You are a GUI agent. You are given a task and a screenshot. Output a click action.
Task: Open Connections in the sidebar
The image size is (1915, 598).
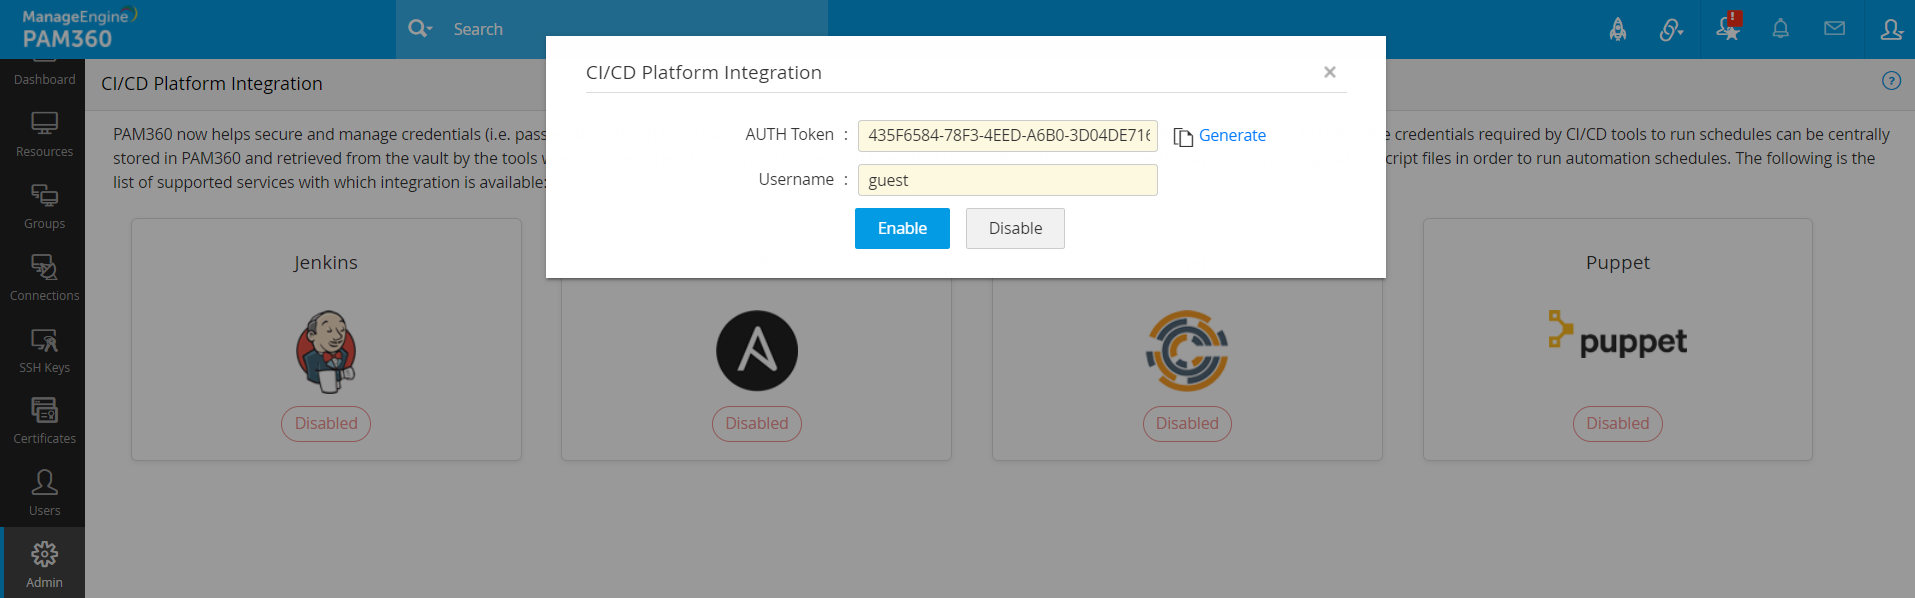click(x=44, y=278)
